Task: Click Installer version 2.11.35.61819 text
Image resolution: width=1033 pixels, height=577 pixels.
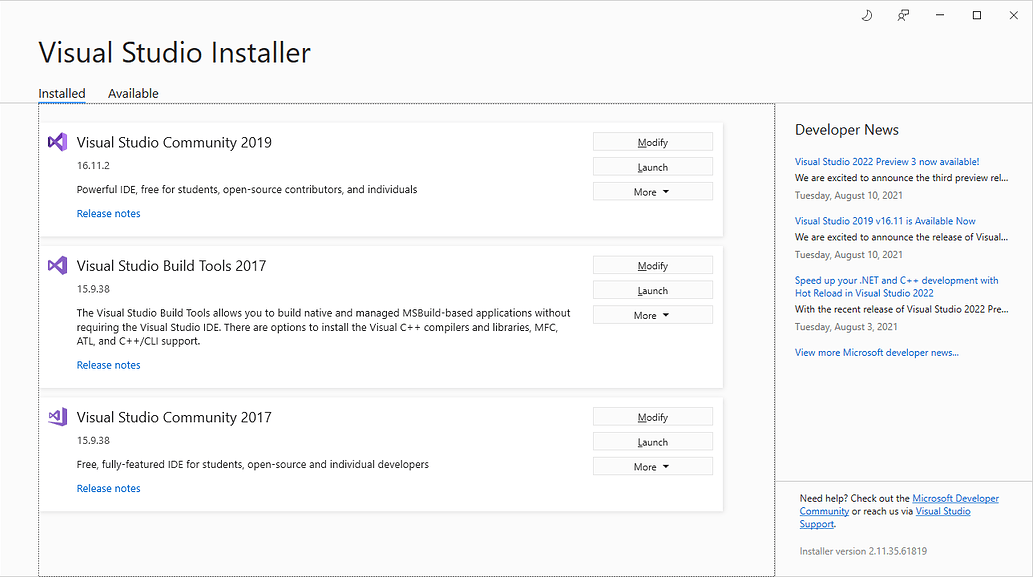Action: point(863,551)
